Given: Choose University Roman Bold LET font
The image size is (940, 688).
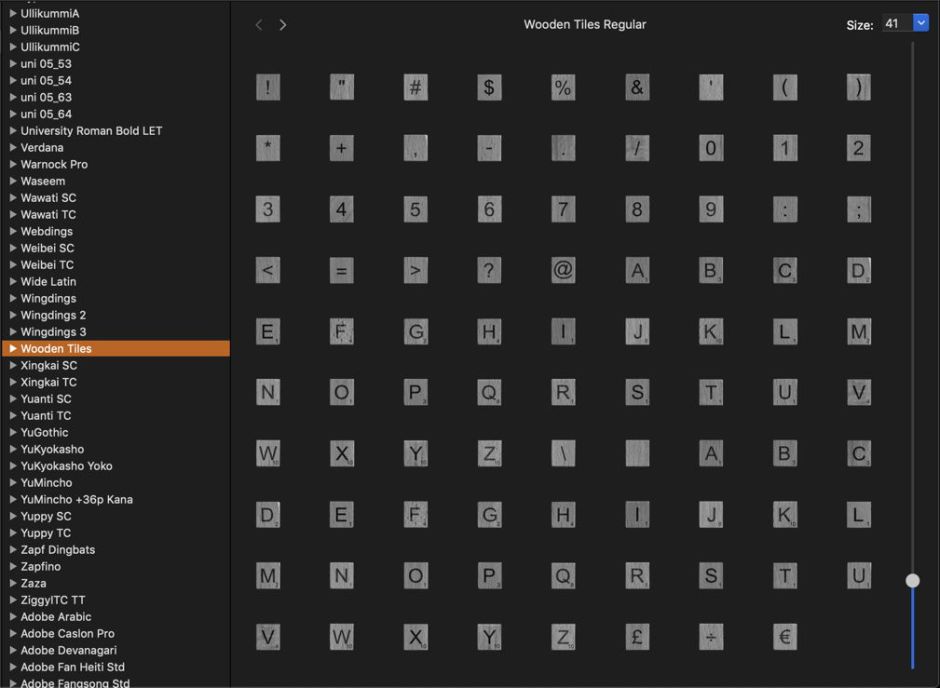Looking at the screenshot, I should pos(91,131).
